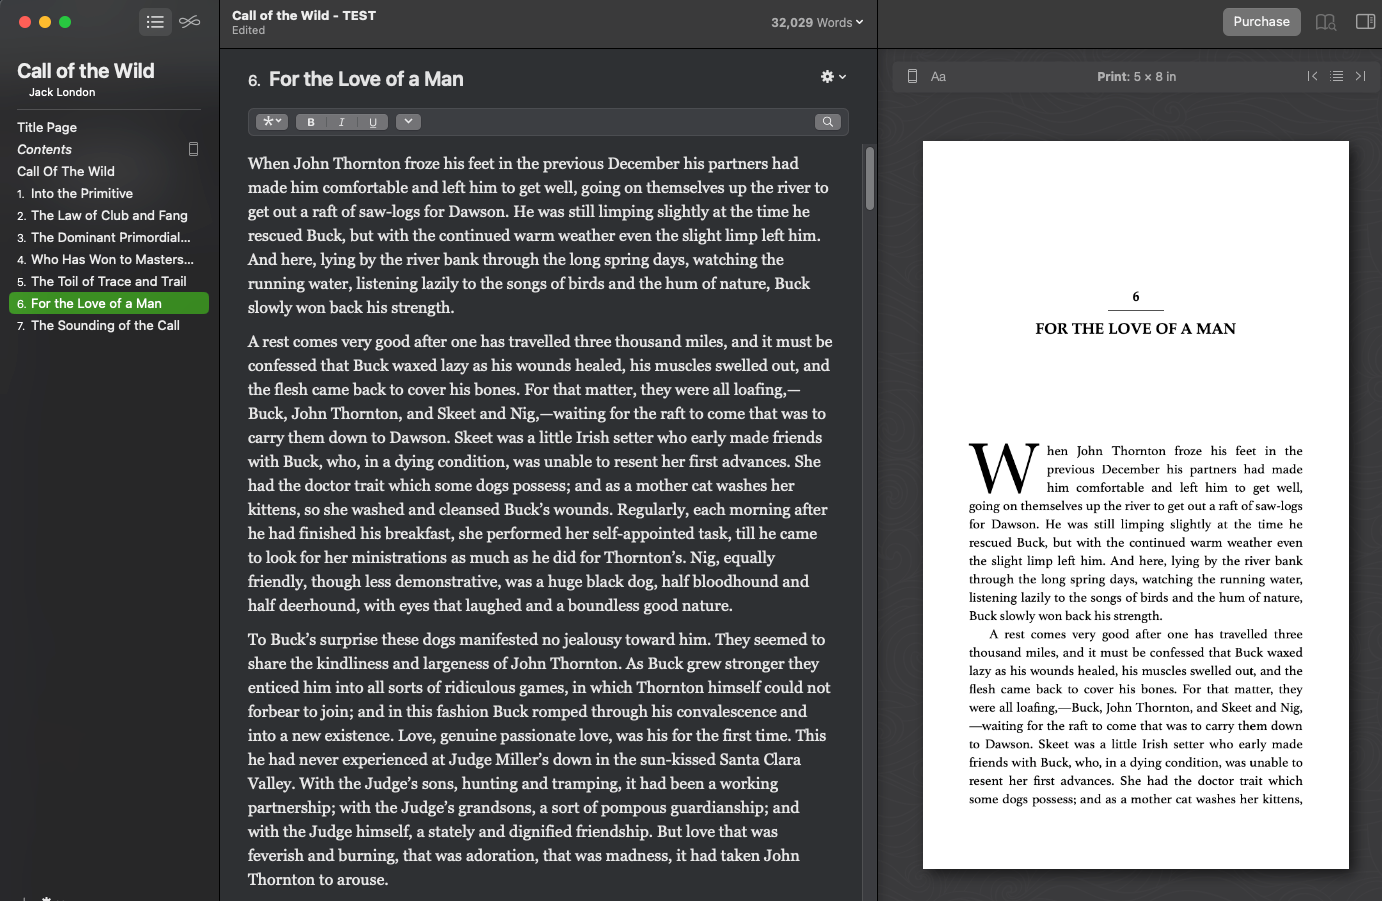1382x901 pixels.
Task: Select the Title Page entry in the sidebar
Action: [x=46, y=127]
